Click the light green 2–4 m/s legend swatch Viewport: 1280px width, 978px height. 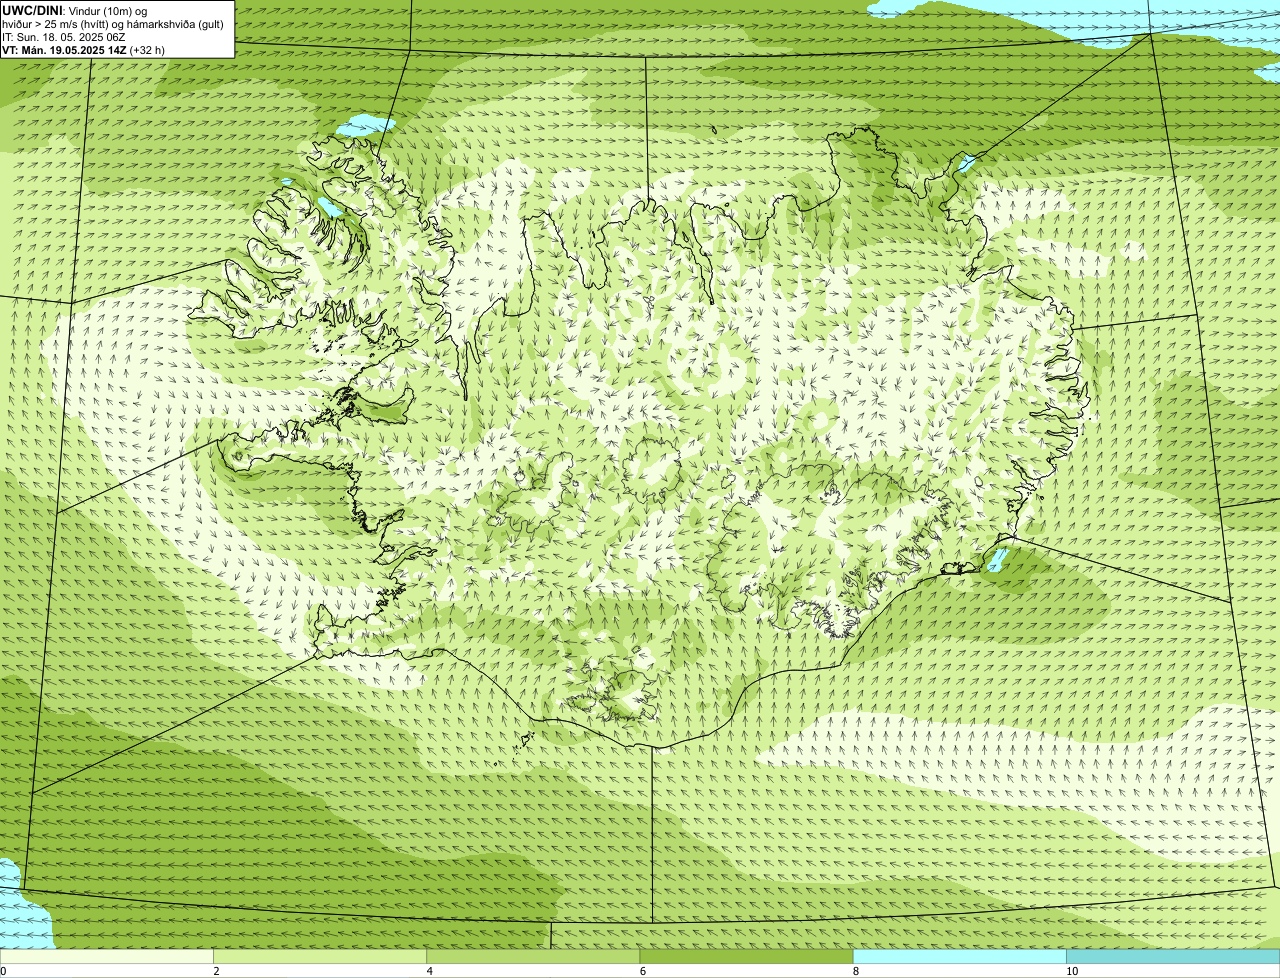coord(320,957)
